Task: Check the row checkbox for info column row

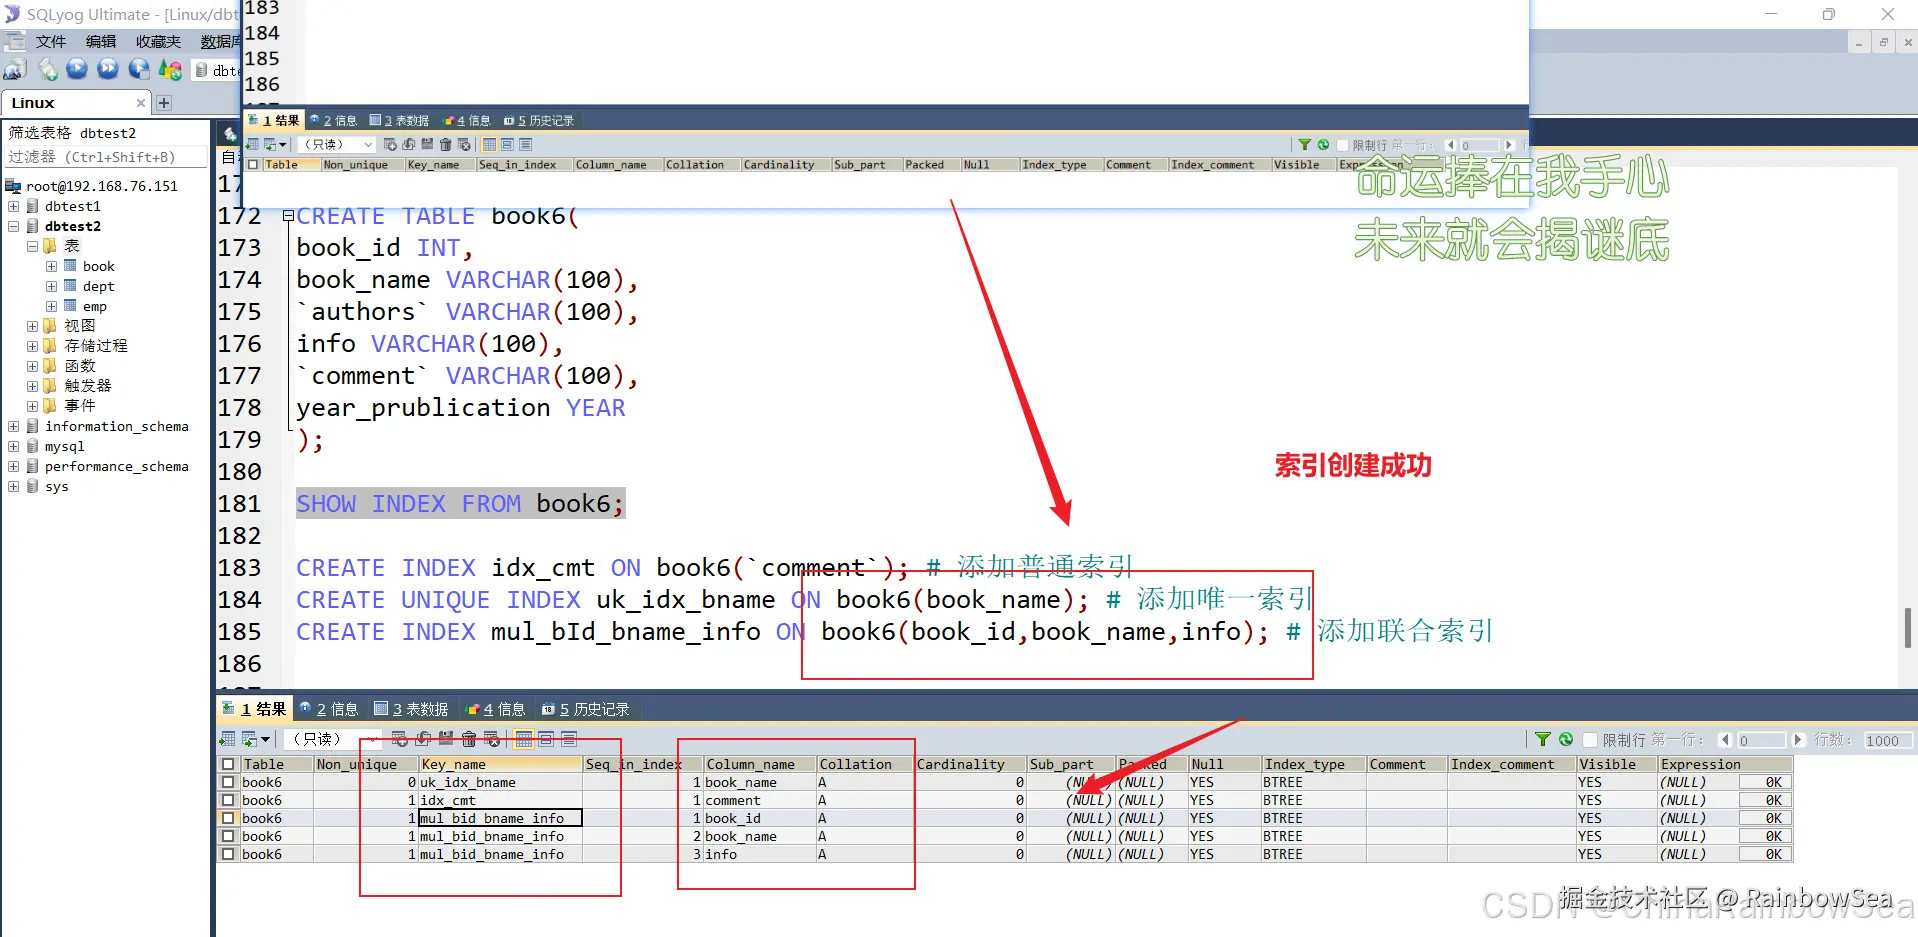Action: (x=228, y=854)
